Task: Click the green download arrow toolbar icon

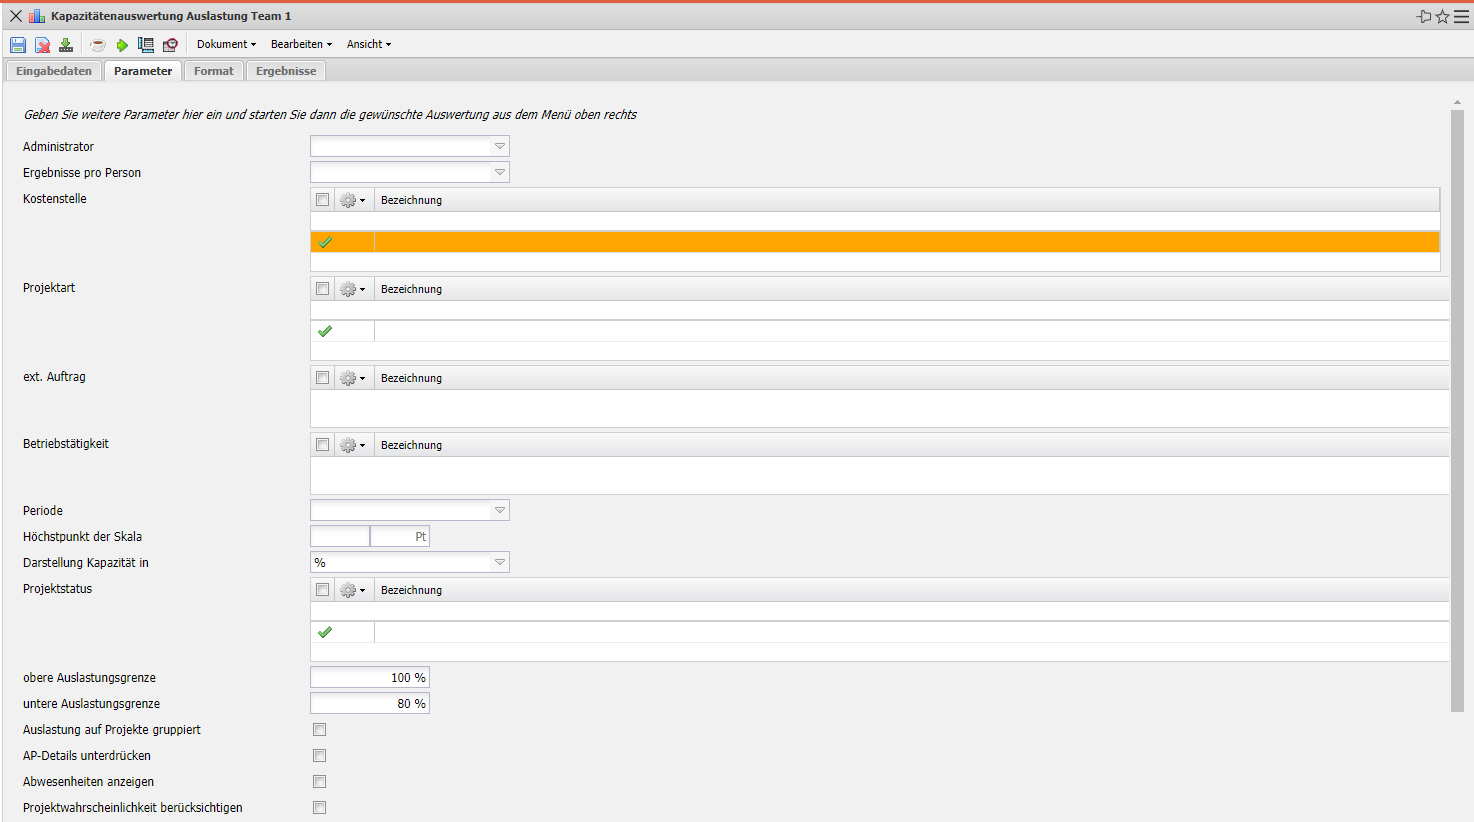Action: [x=66, y=45]
